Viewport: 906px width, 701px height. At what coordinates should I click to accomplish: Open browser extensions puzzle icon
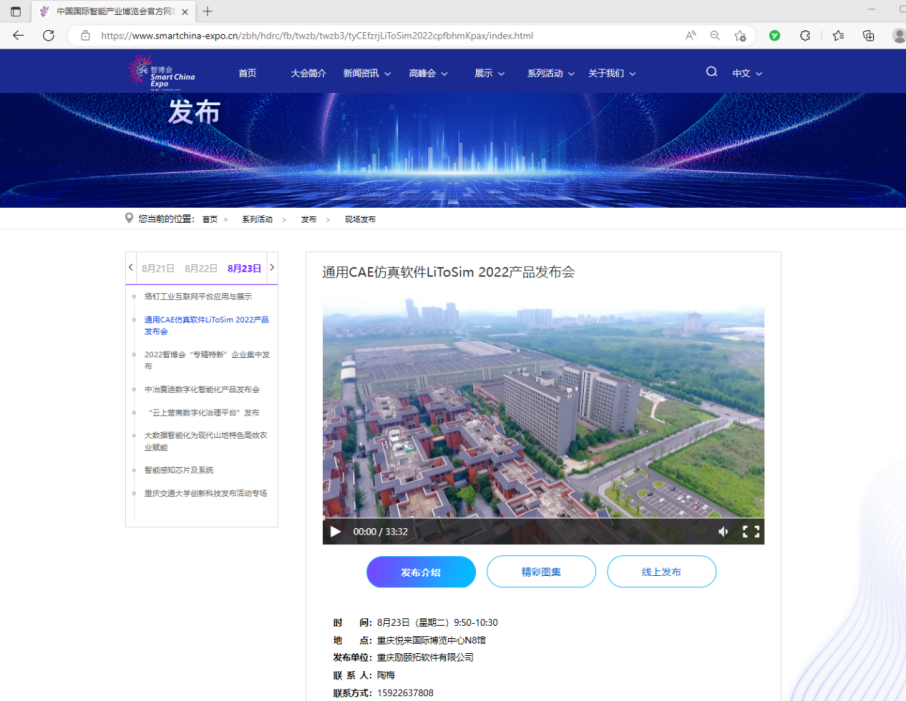[x=805, y=35]
